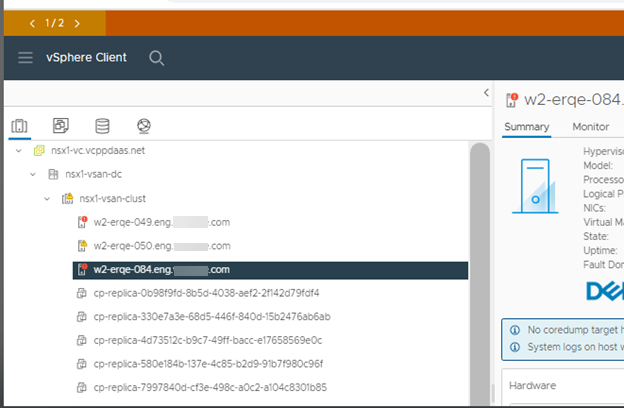Collapse the nsx1-vsan-clust cluster node

pos(47,199)
